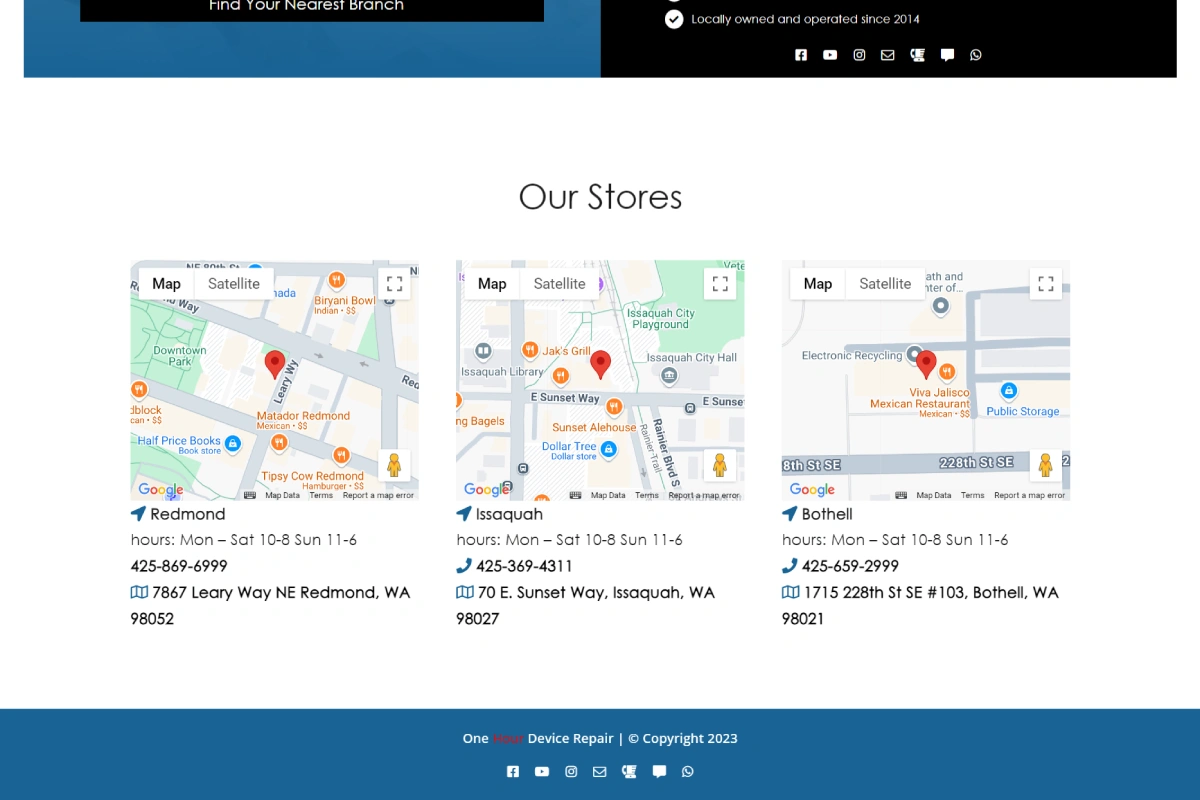This screenshot has width=1200, height=800.
Task: Click Report a map error on Bothell map
Action: tap(1030, 495)
